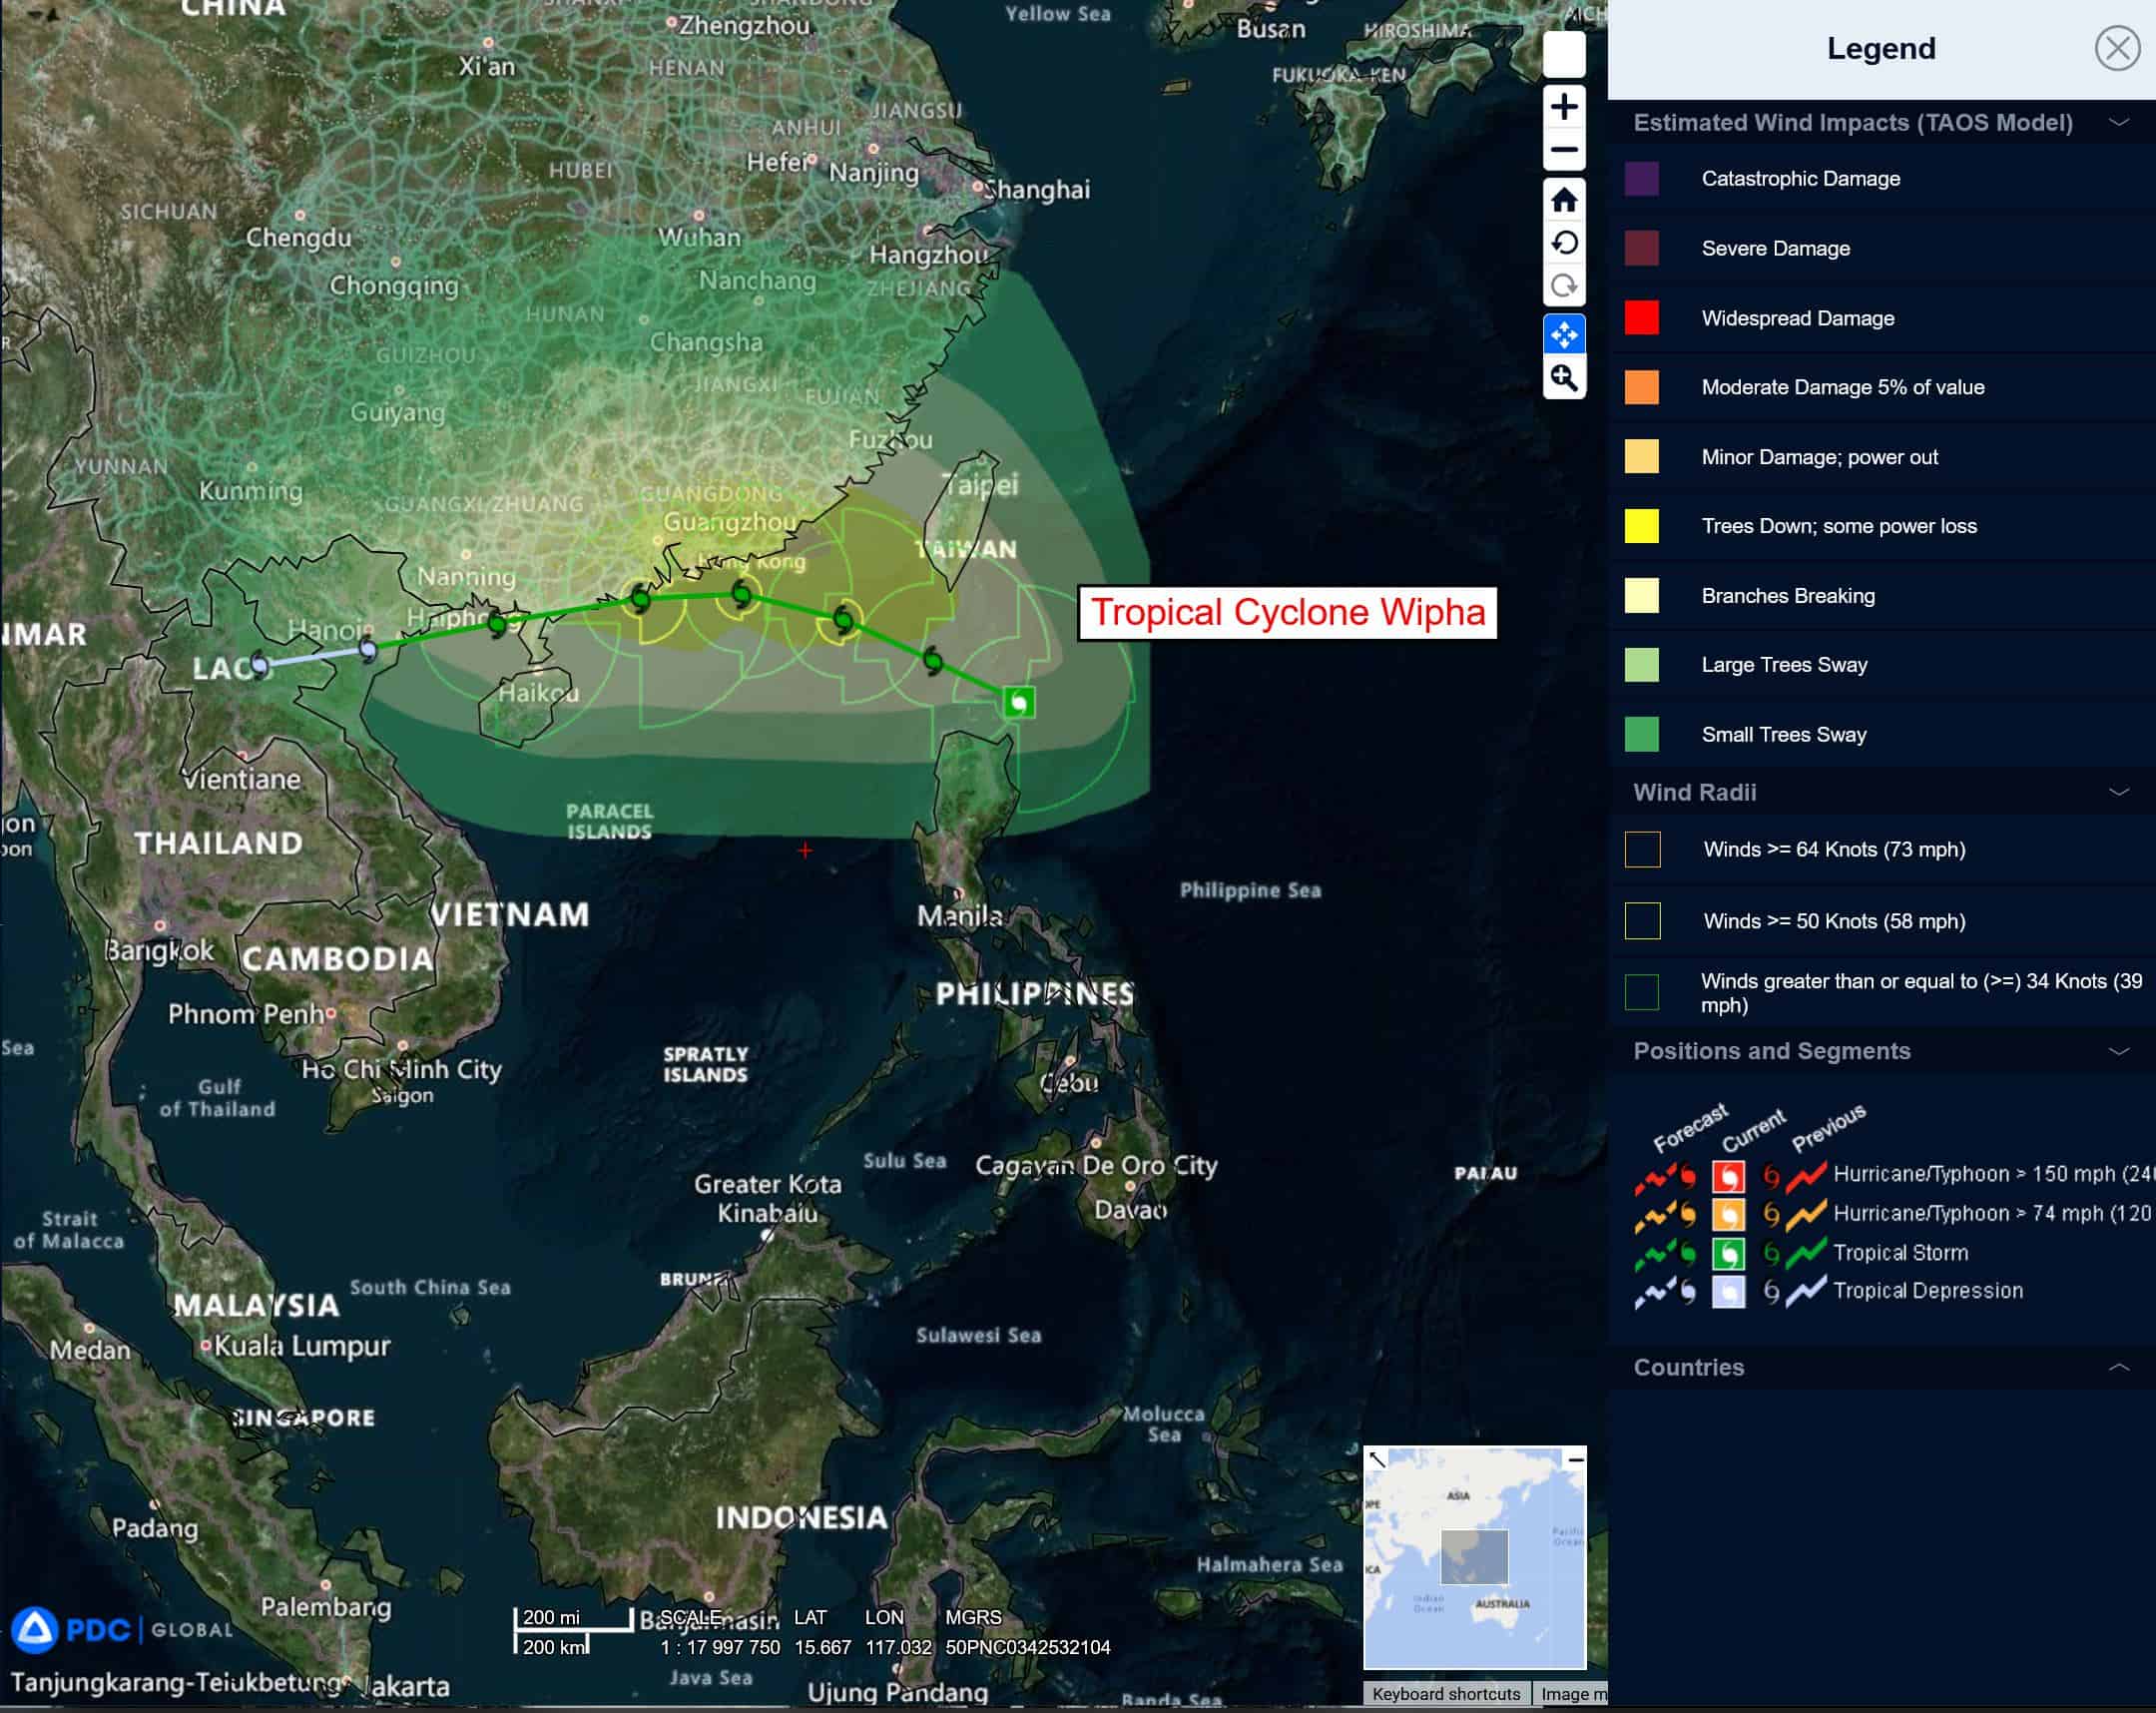Screen dimensions: 2156x1713
Task: Click current tropical storm position marker
Action: pos(1019,702)
